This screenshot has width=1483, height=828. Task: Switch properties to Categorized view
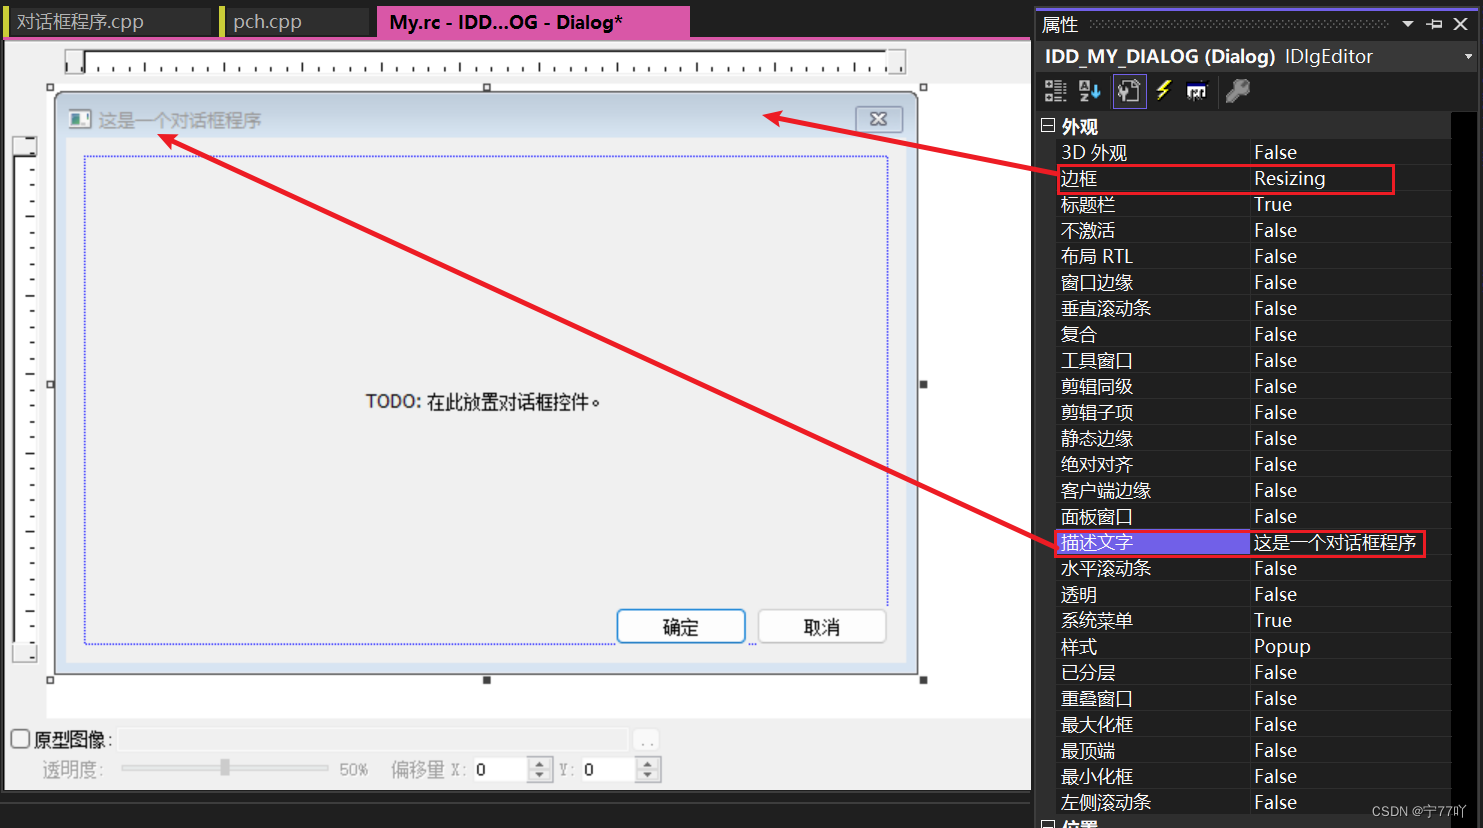(1055, 91)
